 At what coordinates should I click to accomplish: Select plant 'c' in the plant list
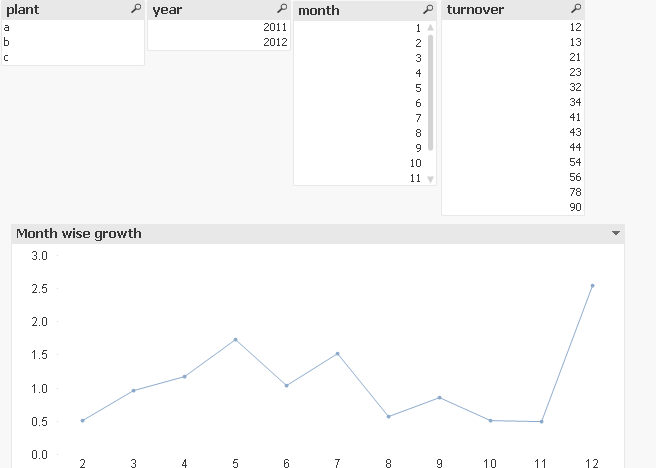click(73, 57)
